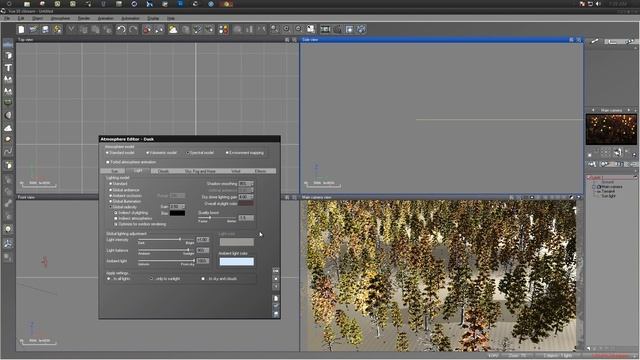Image resolution: width=640 pixels, height=360 pixels.
Task: Select the Volumetric model radio button
Action: (147, 153)
